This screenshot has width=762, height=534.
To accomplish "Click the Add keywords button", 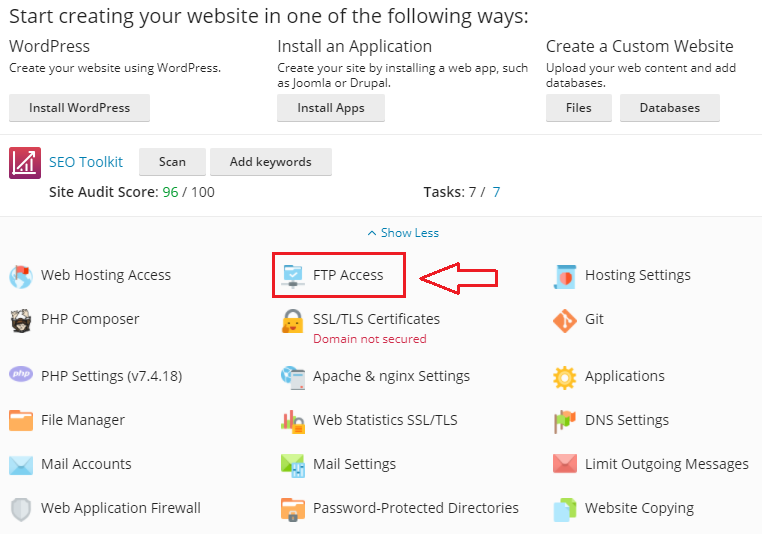I will (271, 162).
